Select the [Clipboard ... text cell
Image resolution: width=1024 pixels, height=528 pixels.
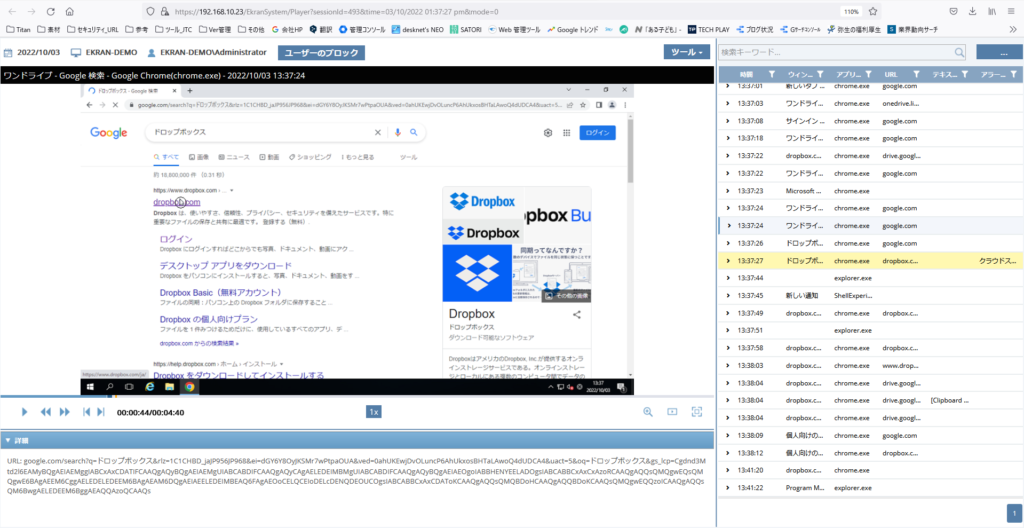[950, 400]
